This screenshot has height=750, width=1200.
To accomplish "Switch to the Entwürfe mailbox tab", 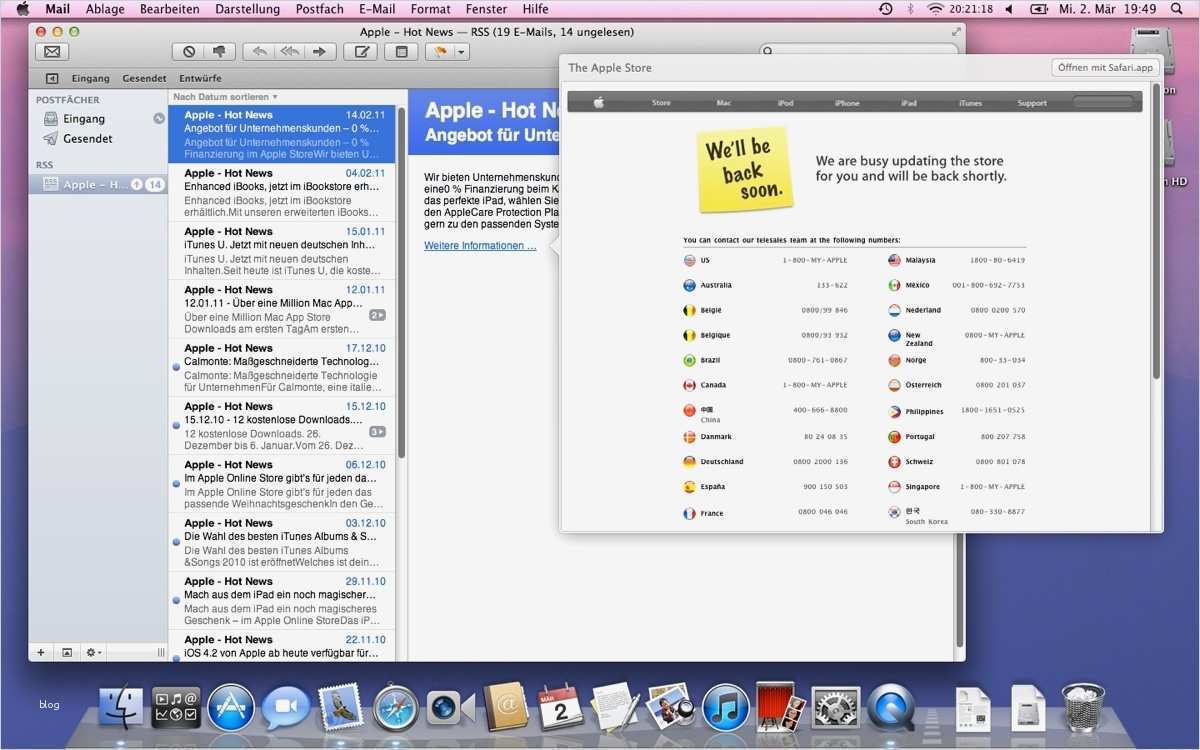I will 200,77.
